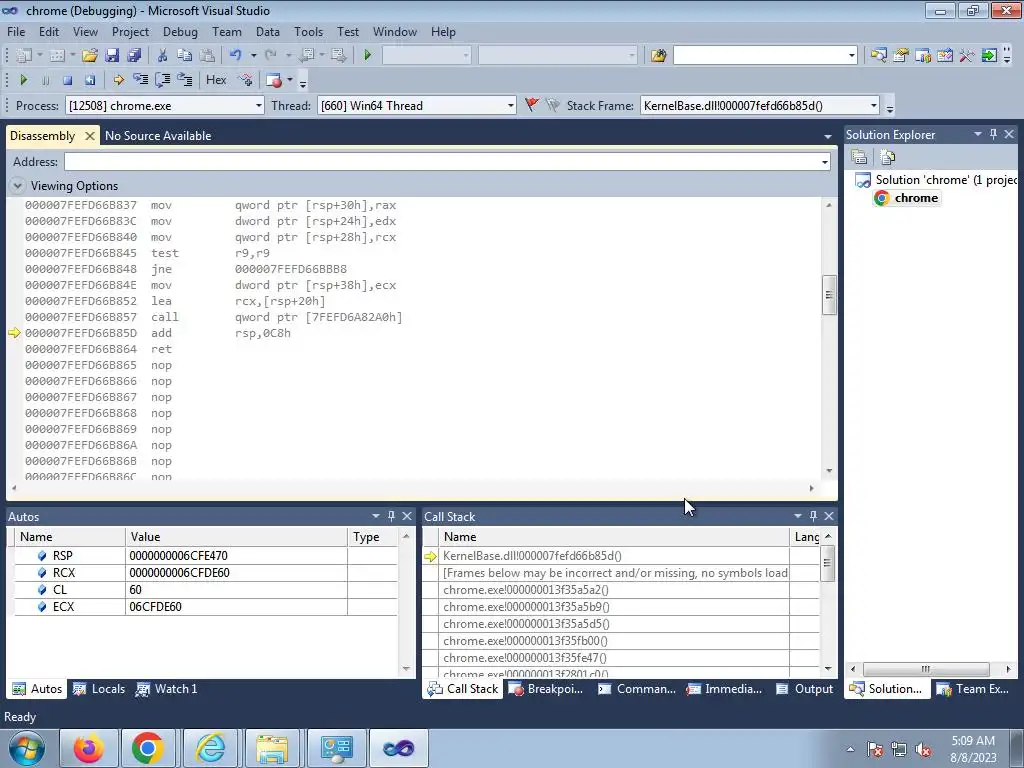Open the Properties Window toolbar icon
Screen dimensions: 1024x768
901,56
